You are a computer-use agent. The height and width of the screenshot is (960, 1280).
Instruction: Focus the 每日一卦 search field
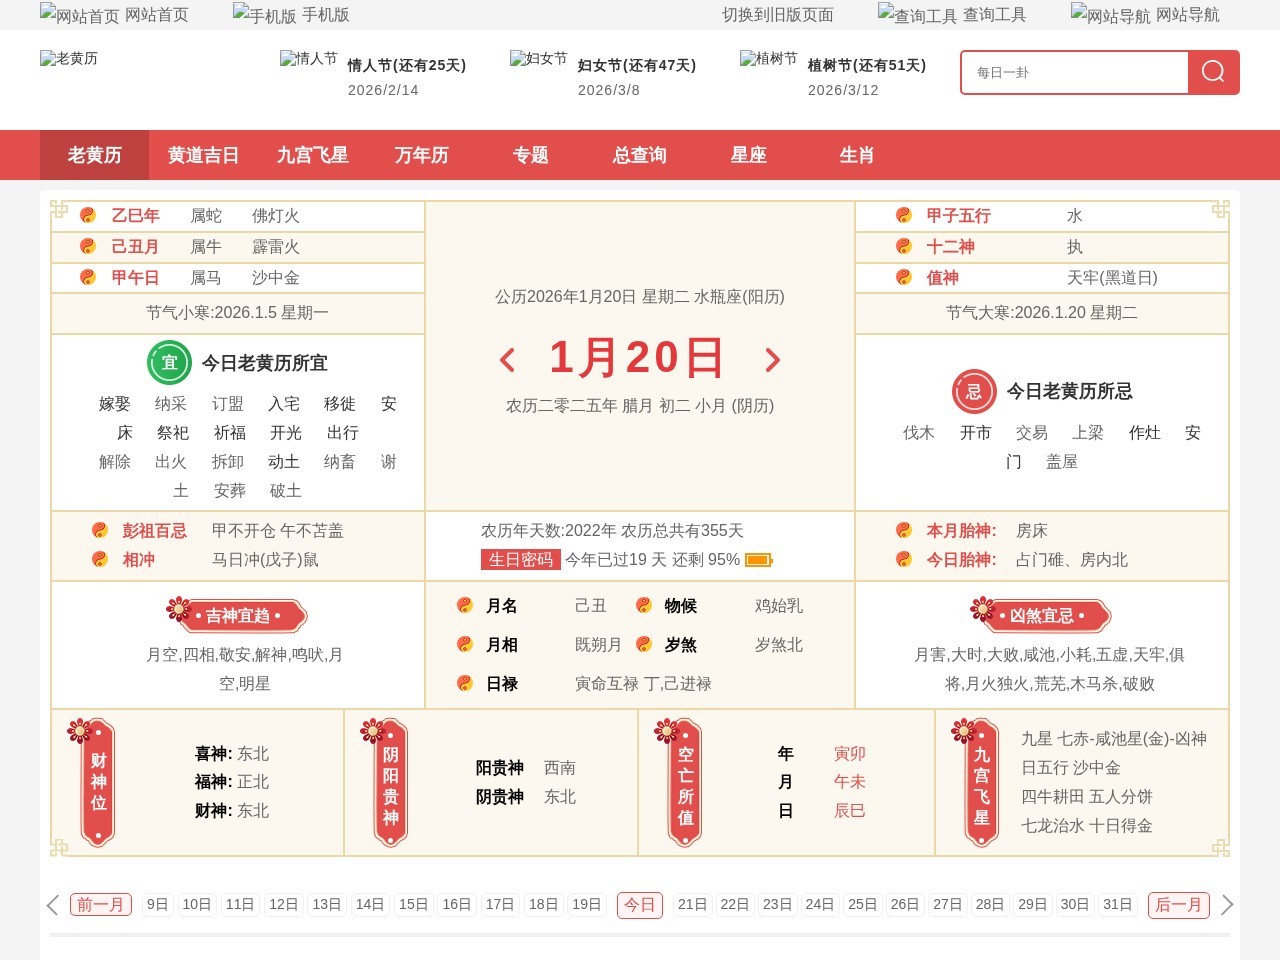pyautogui.click(x=1075, y=72)
